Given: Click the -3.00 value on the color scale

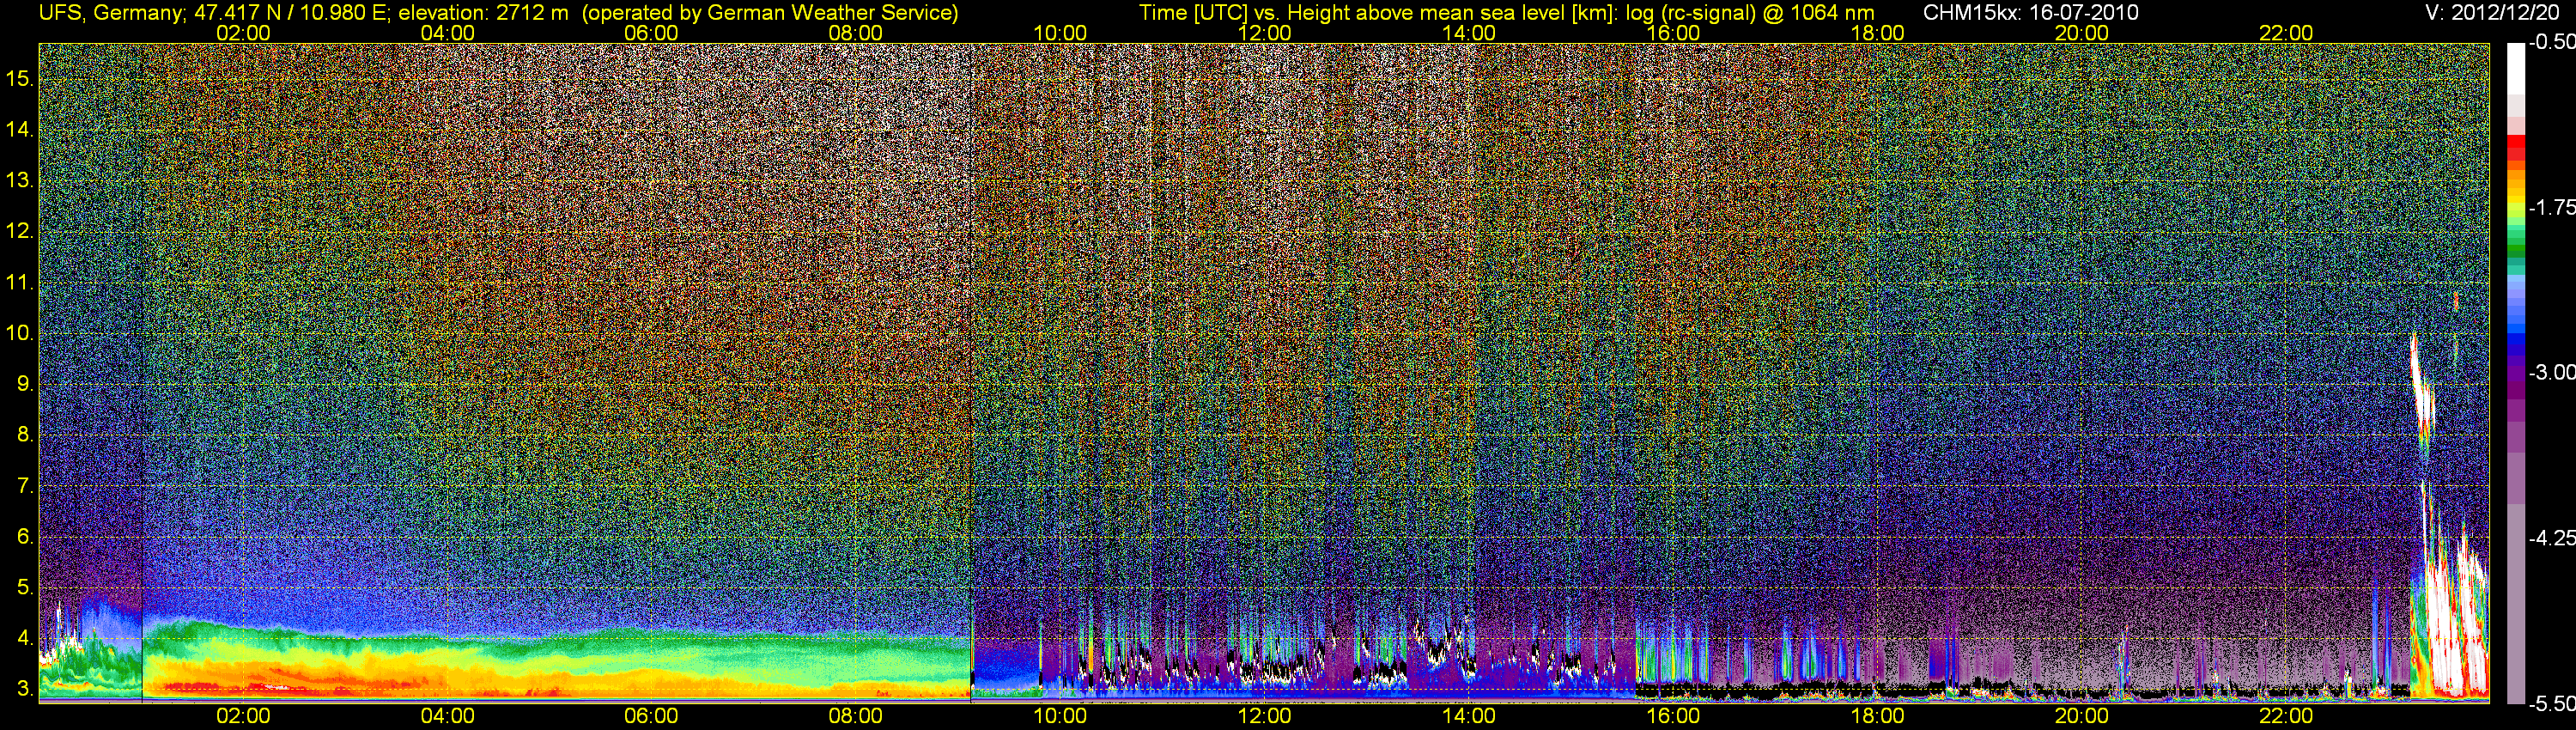Looking at the screenshot, I should [2552, 373].
